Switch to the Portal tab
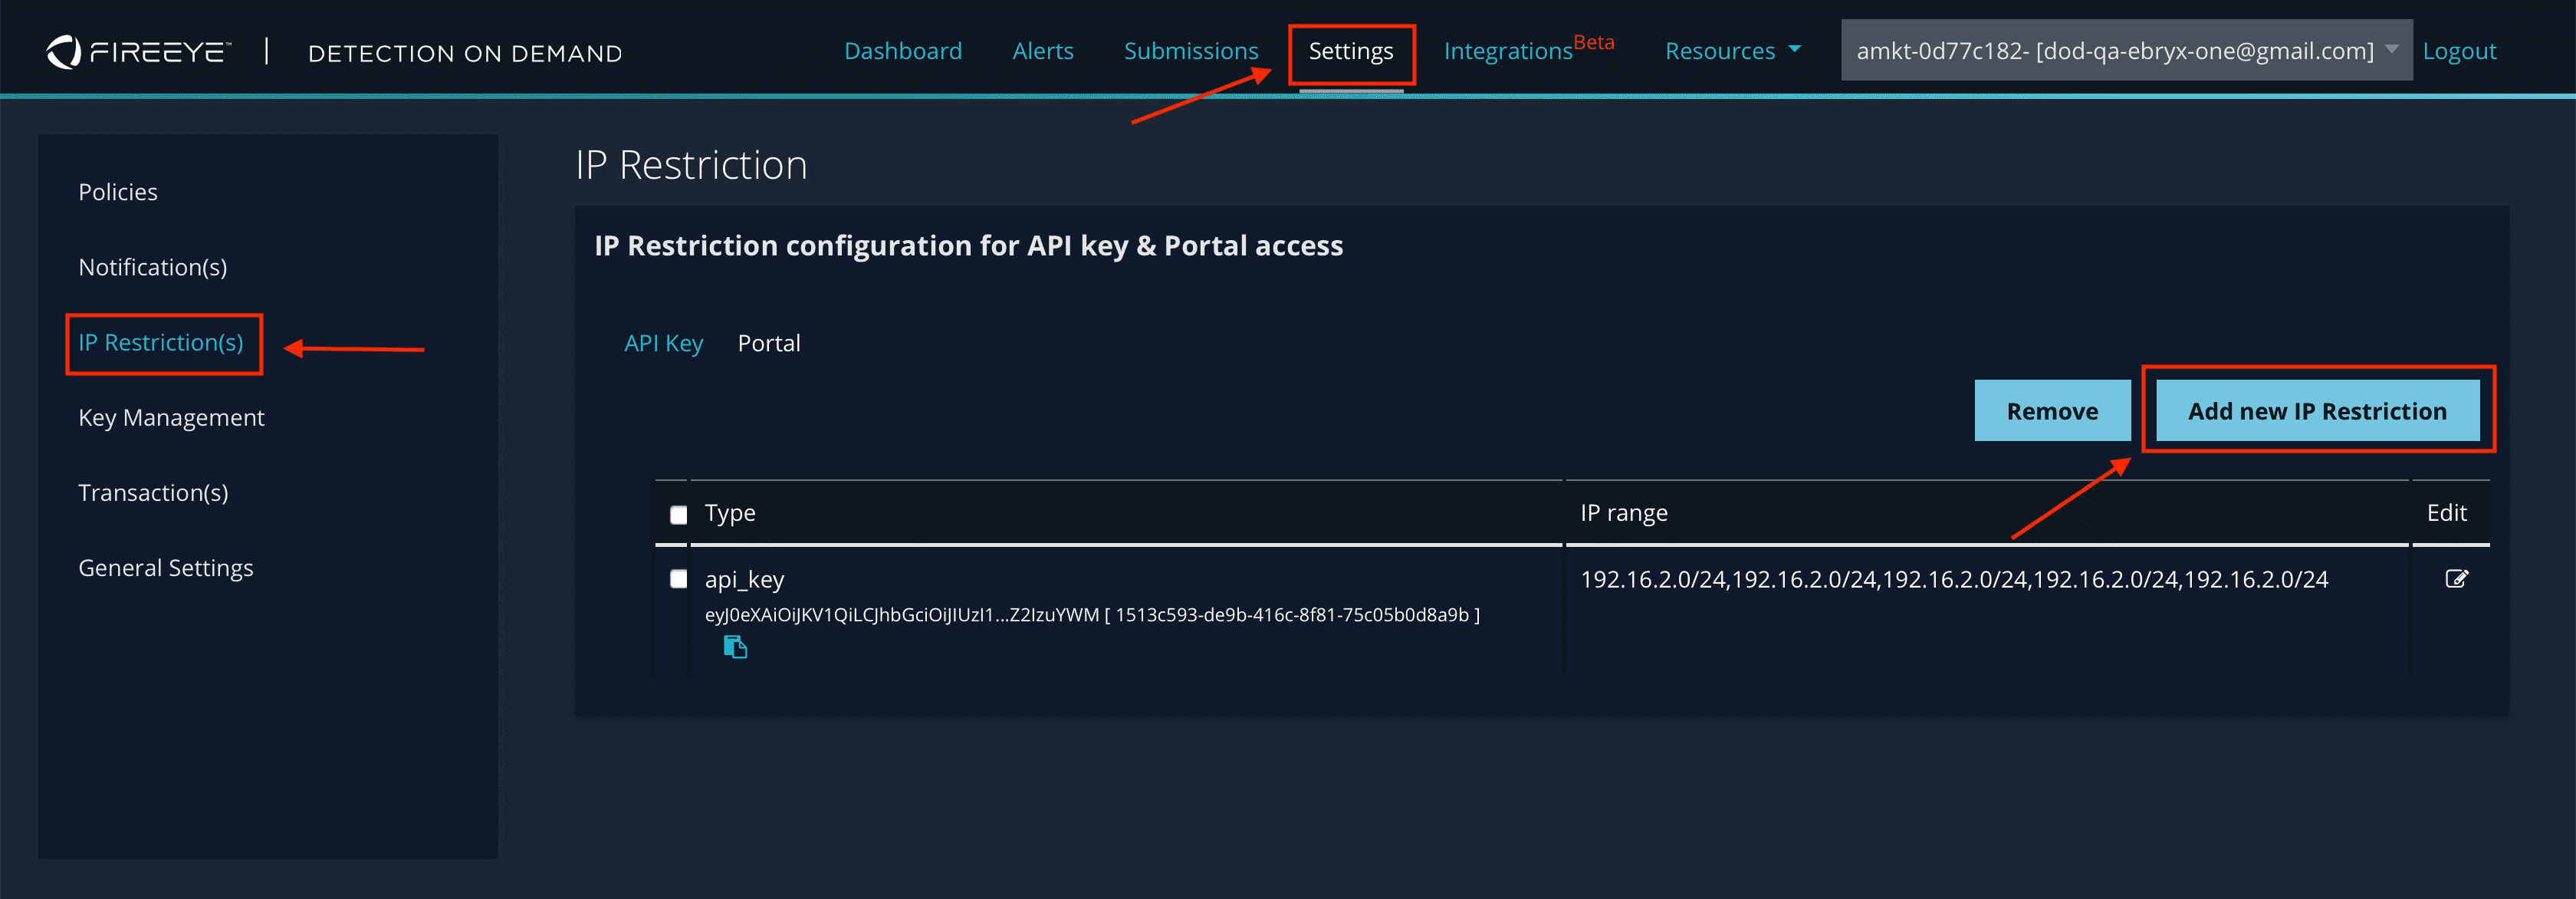The image size is (2576, 899). click(769, 343)
